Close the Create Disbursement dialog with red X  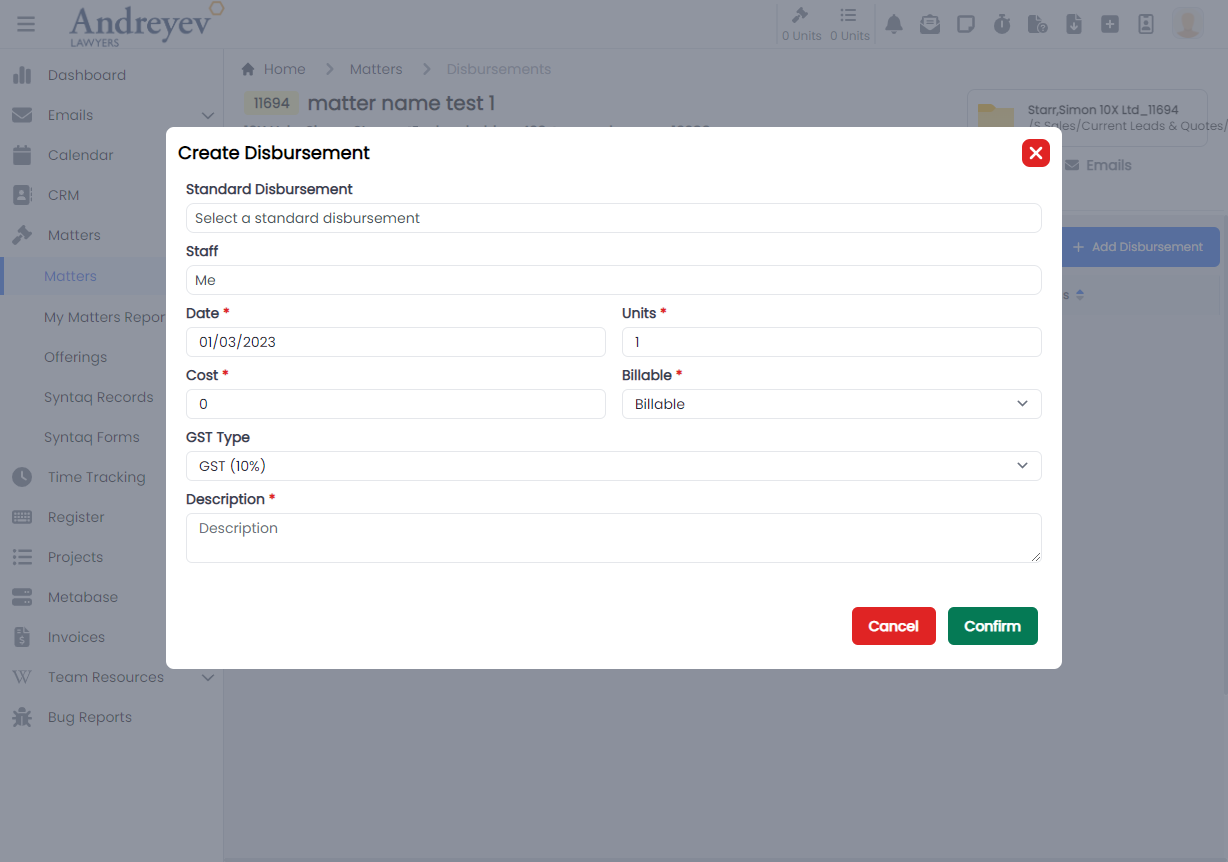click(x=1035, y=153)
